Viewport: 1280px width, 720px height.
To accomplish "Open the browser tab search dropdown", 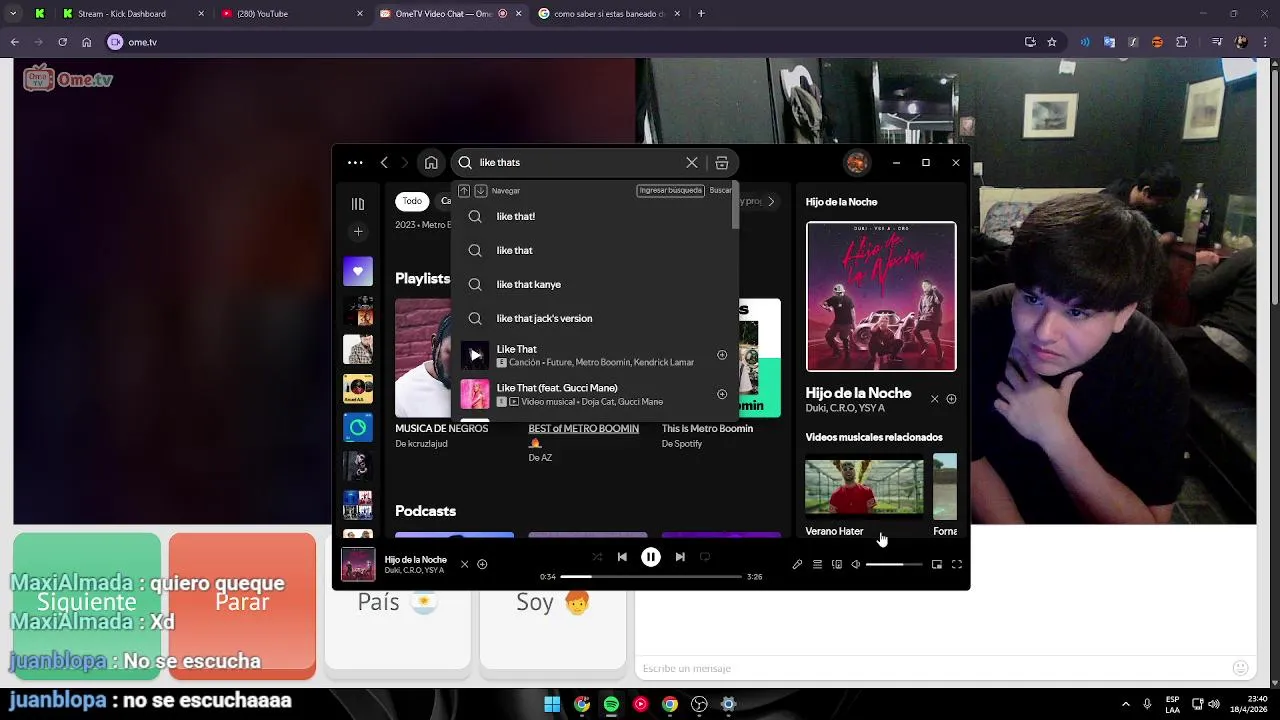I will [13, 14].
